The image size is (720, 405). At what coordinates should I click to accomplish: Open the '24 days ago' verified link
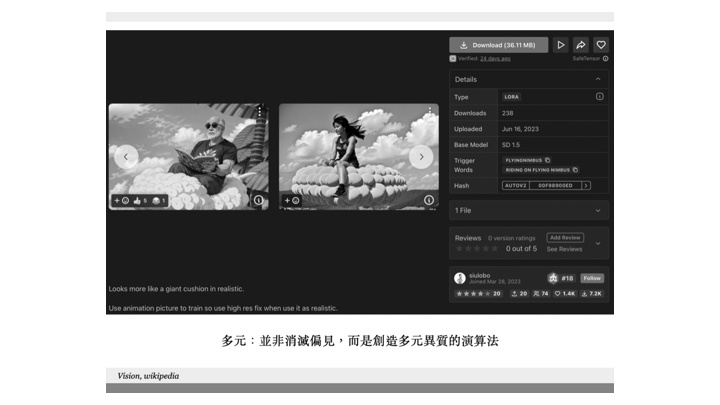[495, 59]
